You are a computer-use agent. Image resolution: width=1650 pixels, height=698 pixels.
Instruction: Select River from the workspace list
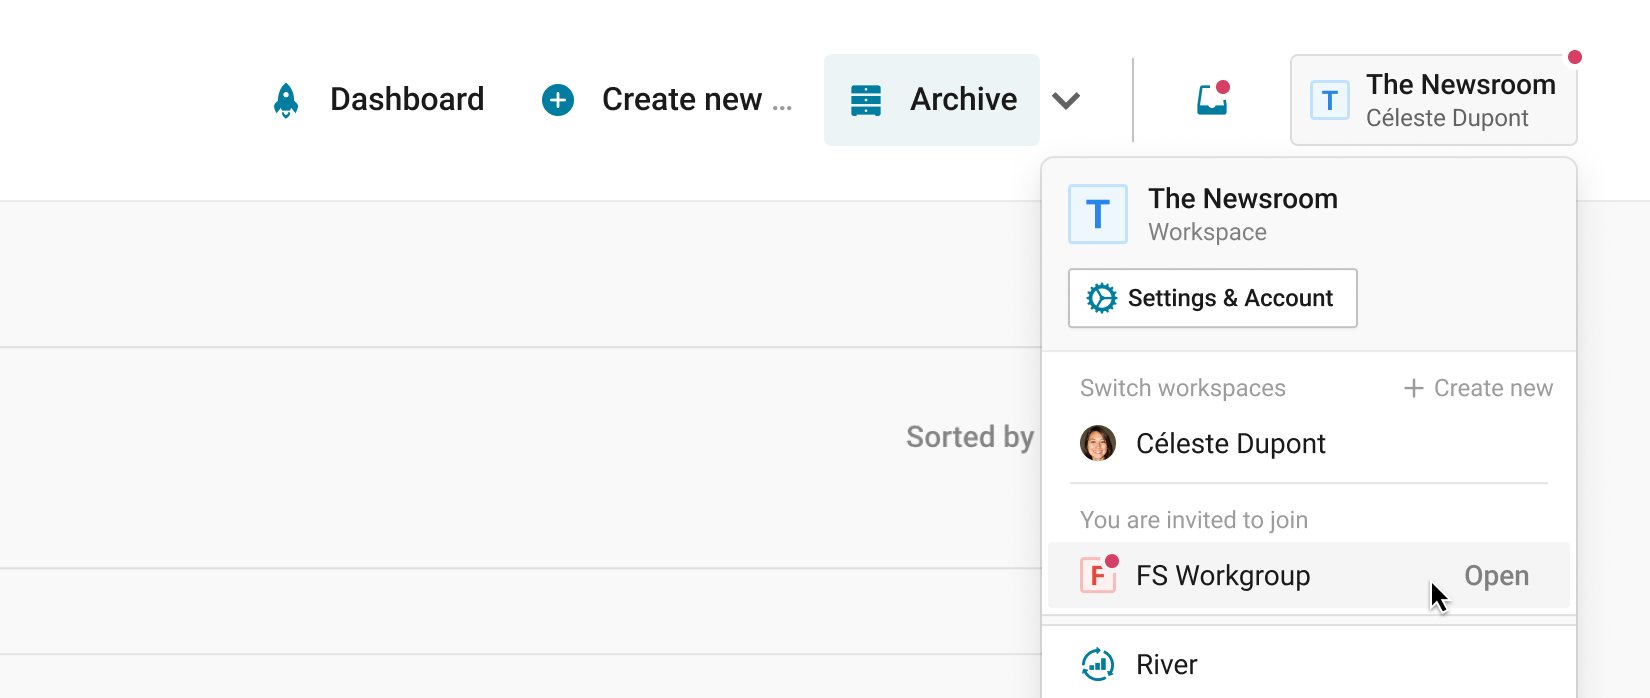click(1308, 664)
